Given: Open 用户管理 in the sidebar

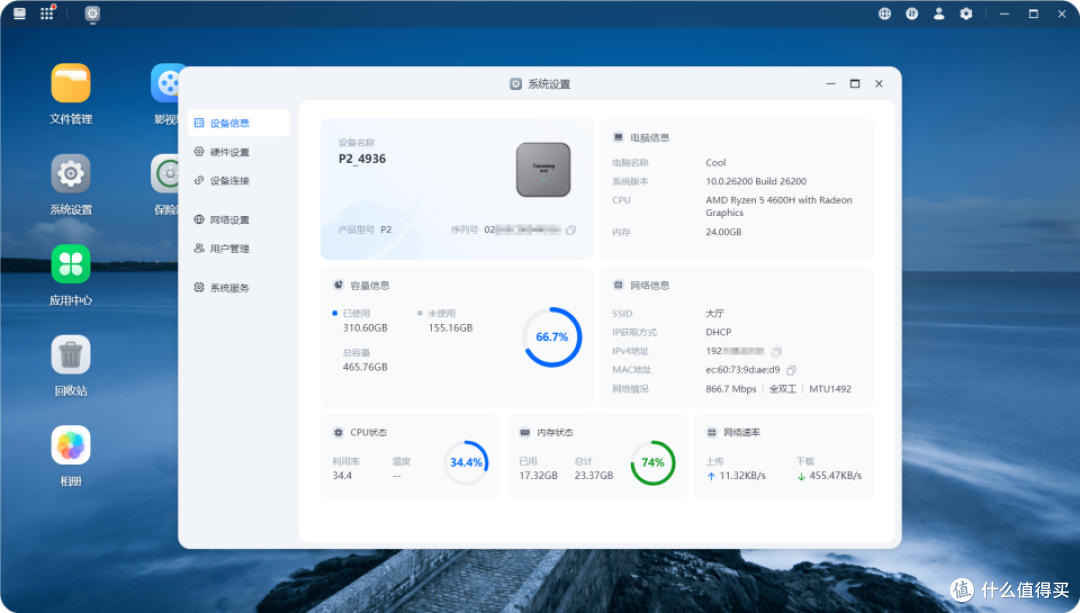Looking at the screenshot, I should point(238,249).
